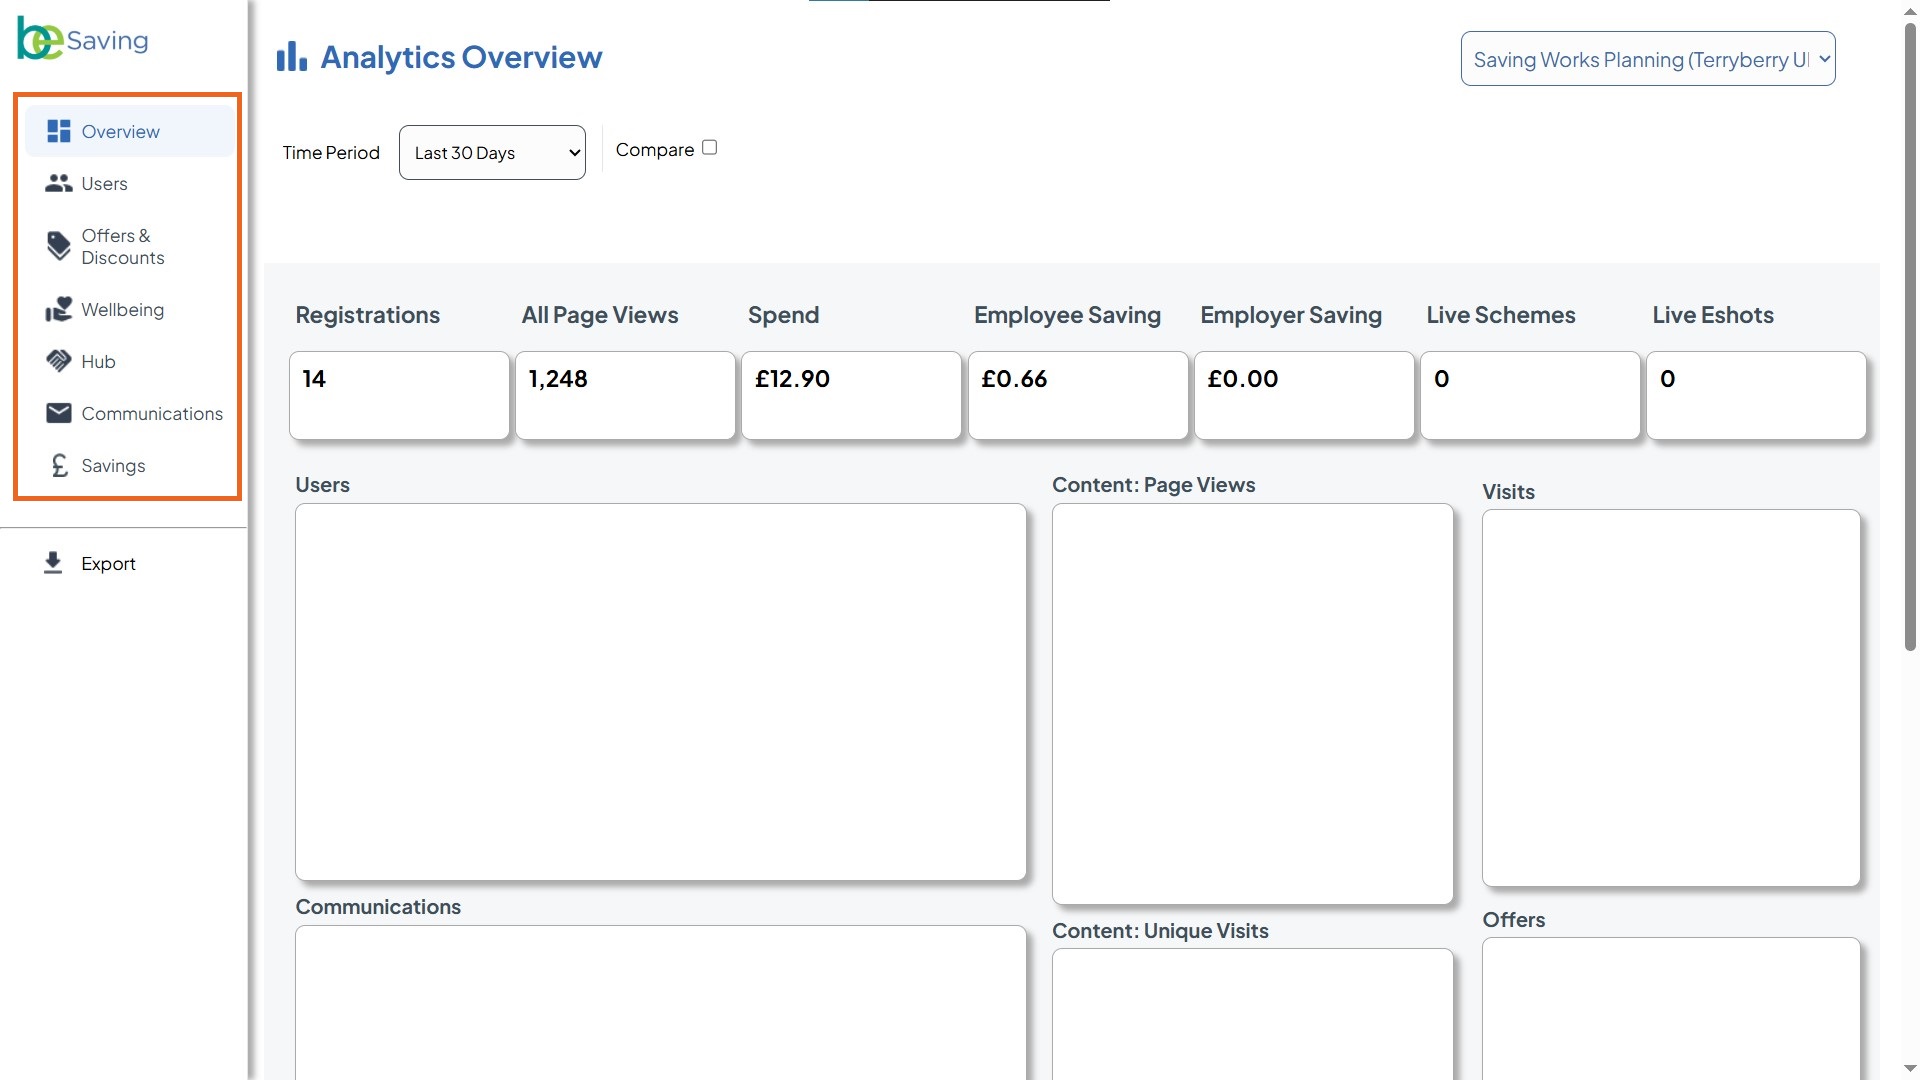The height and width of the screenshot is (1080, 1920).
Task: Click the page vertical scrollbar thumb
Action: click(1910, 336)
